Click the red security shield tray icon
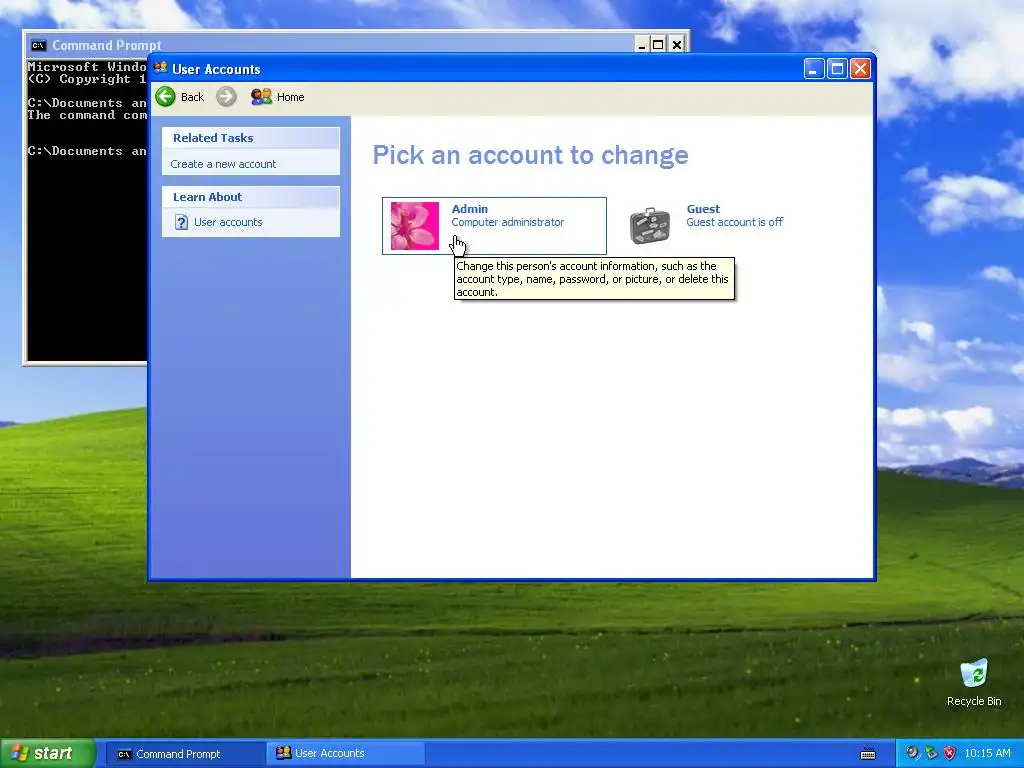Viewport: 1024px width, 768px height. pos(950,753)
